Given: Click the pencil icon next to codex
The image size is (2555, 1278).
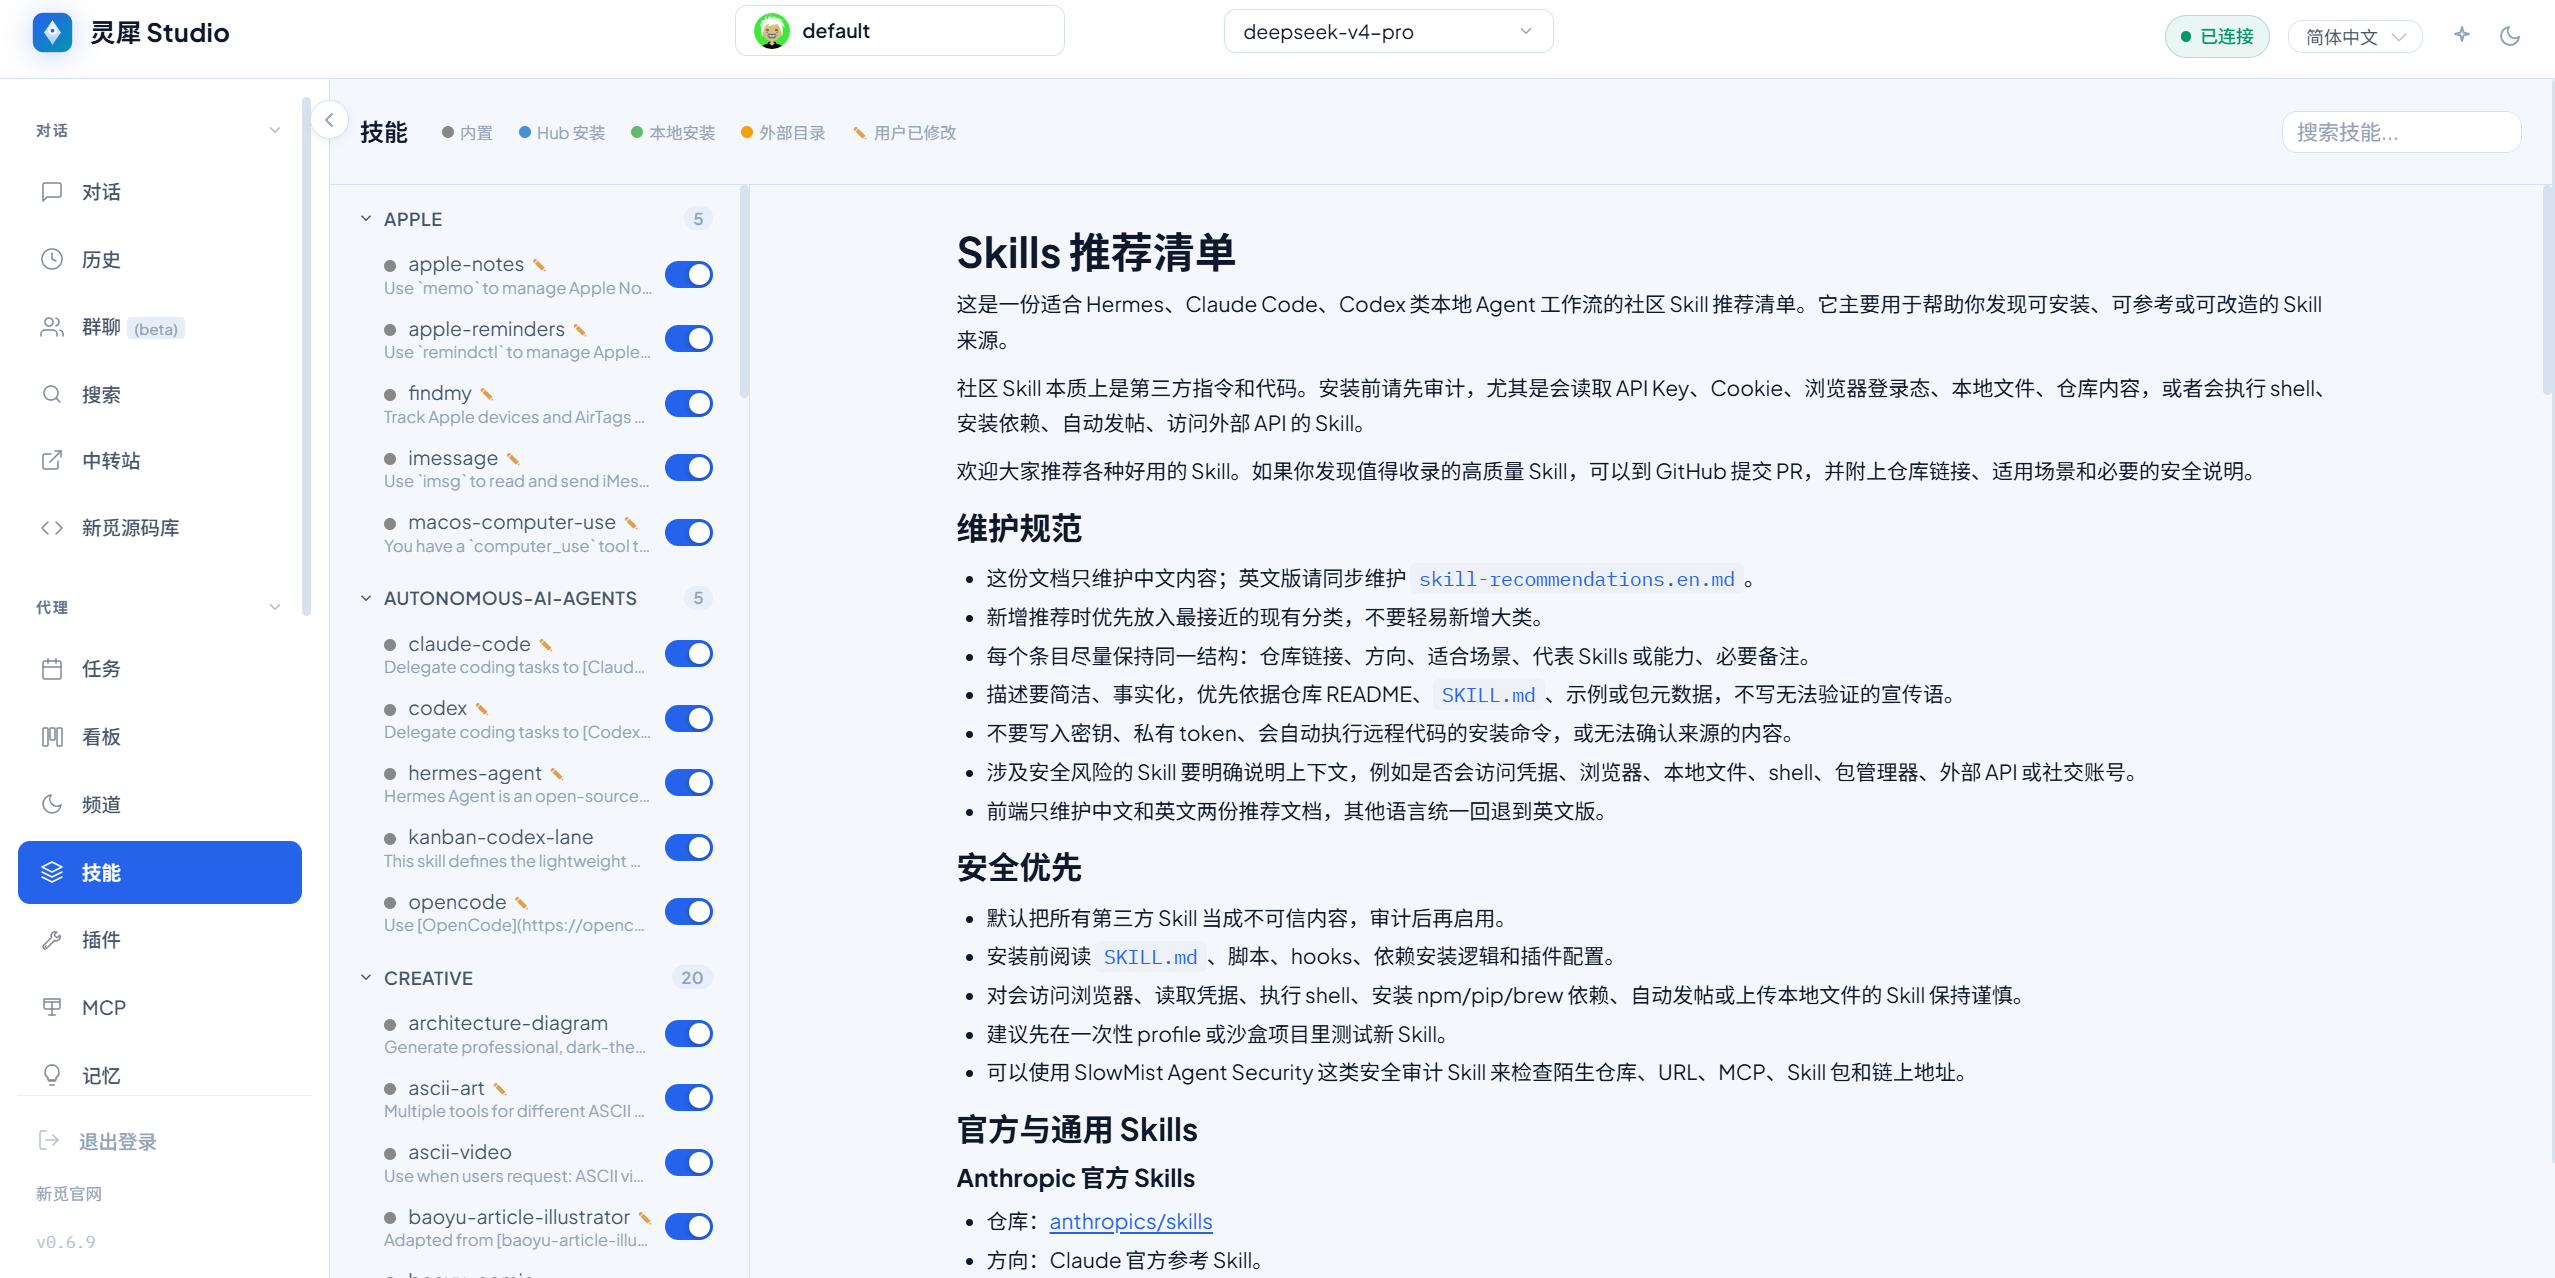Looking at the screenshot, I should click(482, 709).
